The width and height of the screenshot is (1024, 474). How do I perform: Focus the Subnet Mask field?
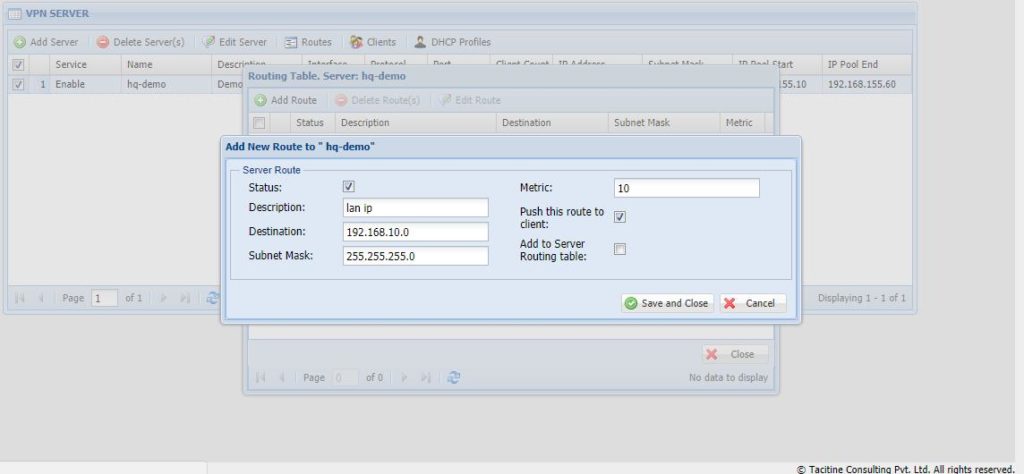click(x=415, y=256)
